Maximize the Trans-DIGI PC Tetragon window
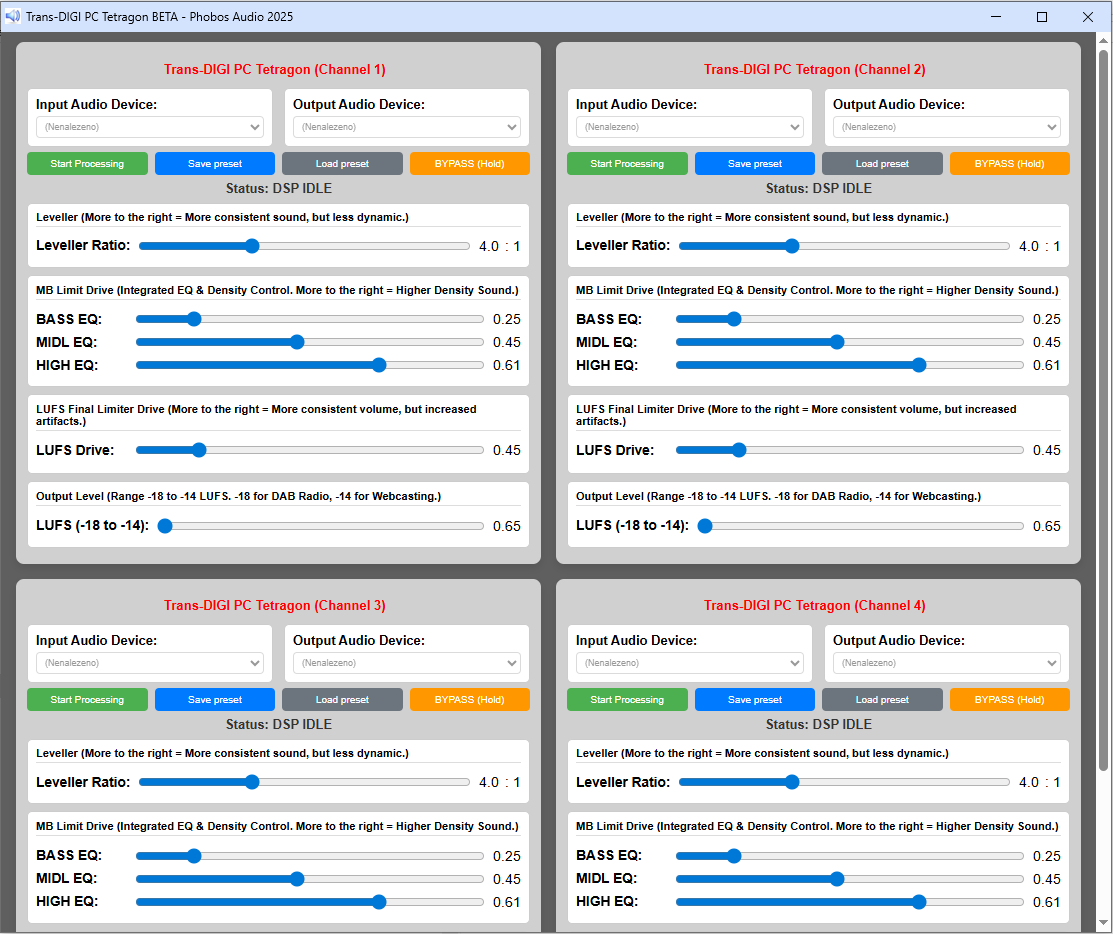This screenshot has height=934, width=1113. (x=1042, y=17)
